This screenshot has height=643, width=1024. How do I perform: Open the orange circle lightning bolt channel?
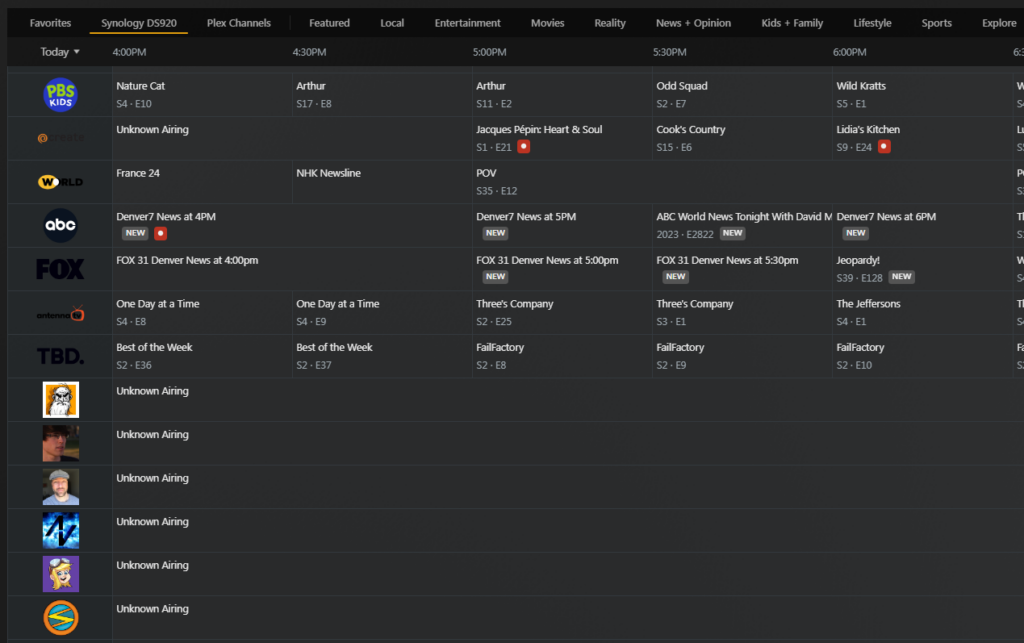(61, 618)
